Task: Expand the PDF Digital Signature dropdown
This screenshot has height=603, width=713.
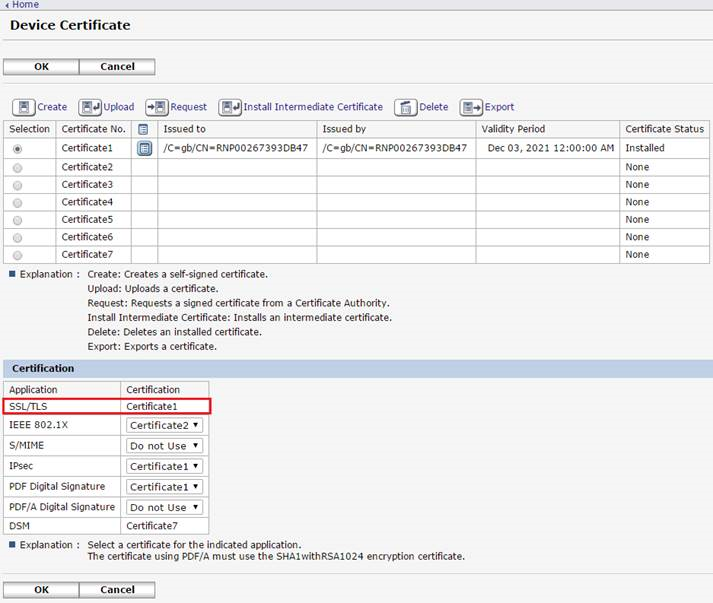Action: 165,487
